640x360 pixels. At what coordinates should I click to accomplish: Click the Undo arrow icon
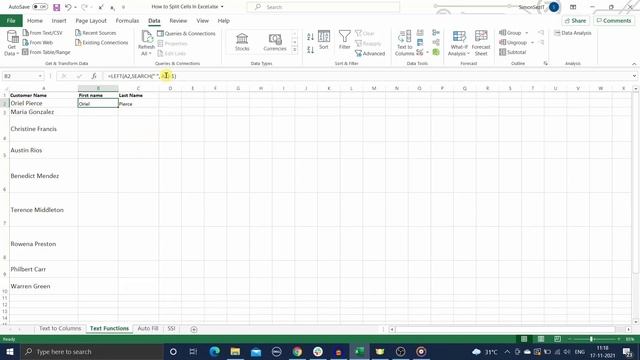coord(68,7)
